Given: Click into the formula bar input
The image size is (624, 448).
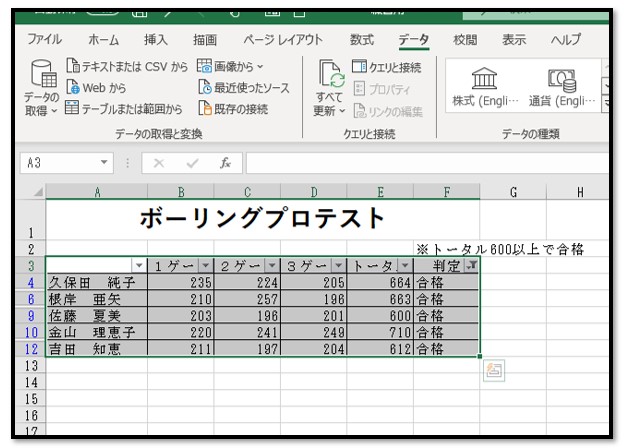Looking at the screenshot, I should click(x=427, y=163).
